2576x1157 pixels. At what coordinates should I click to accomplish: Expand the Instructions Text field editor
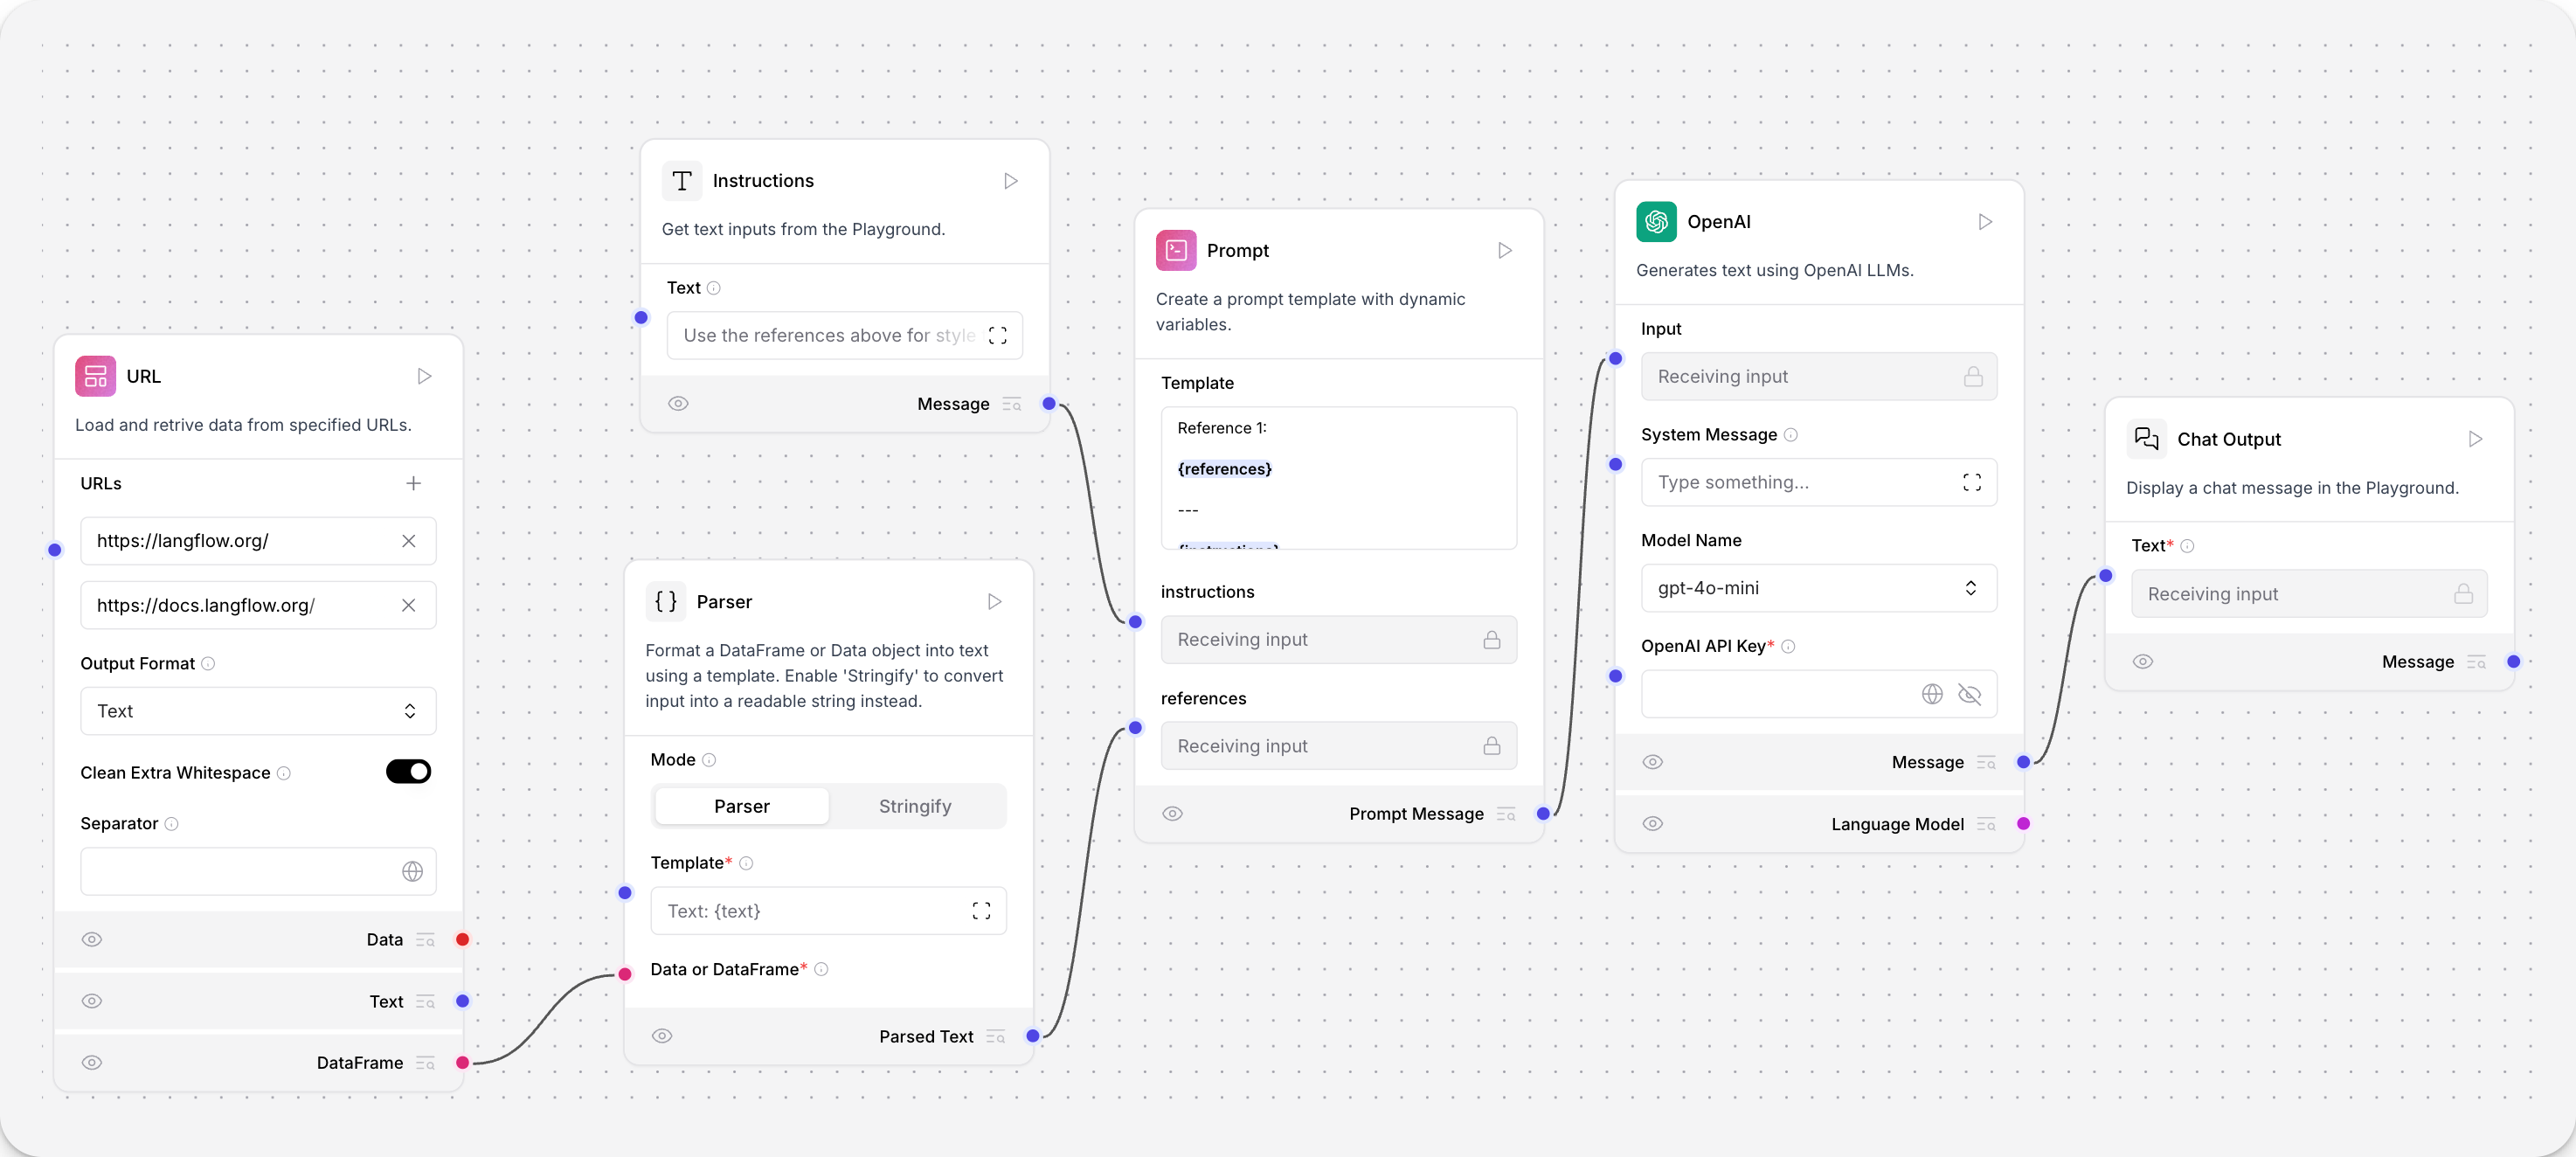coord(997,336)
